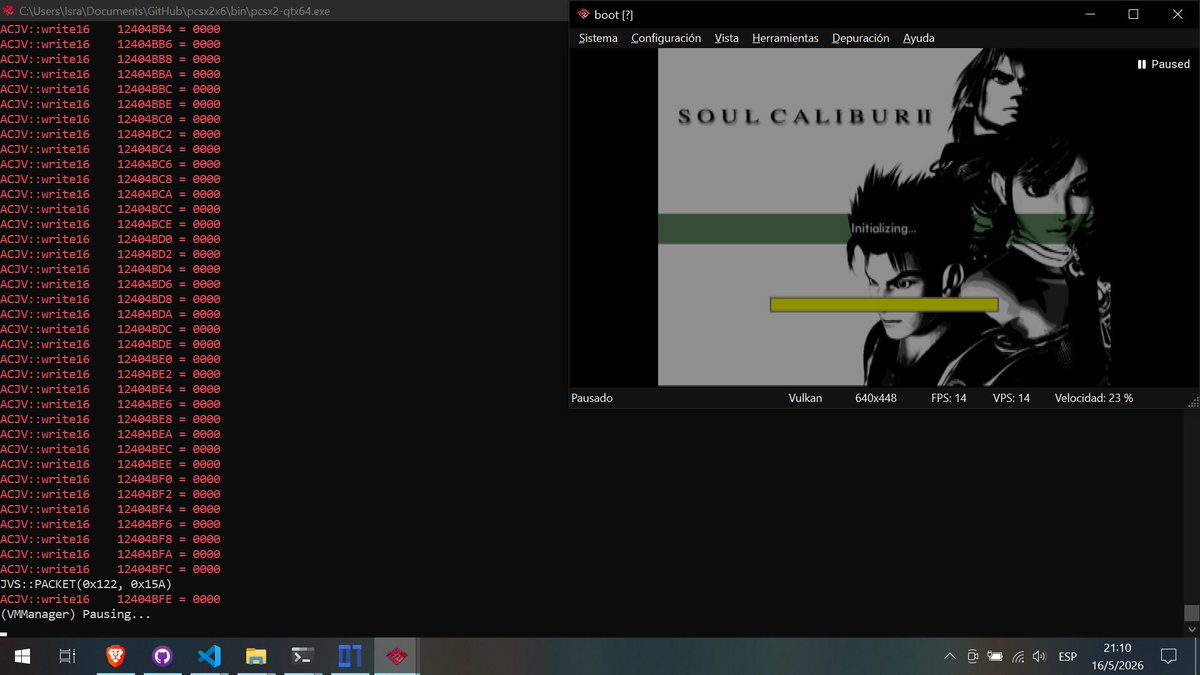Click the Paused indicator in game view
This screenshot has height=675, width=1200.
tap(1164, 64)
